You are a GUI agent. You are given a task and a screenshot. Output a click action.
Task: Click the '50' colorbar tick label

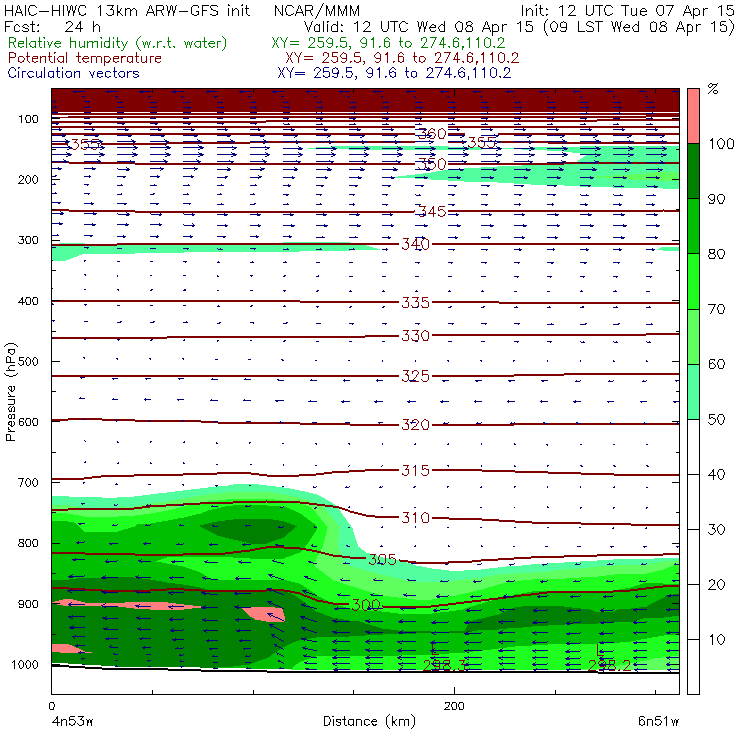716,420
